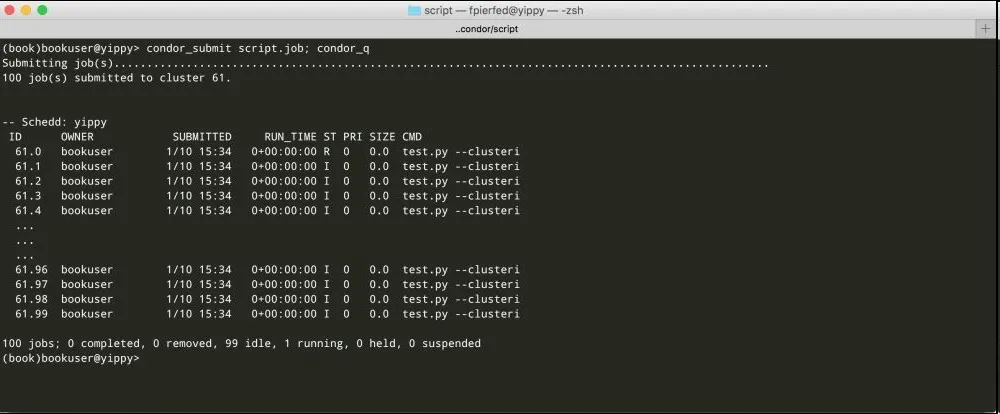Viewport: 1000px width, 414px height.
Task: Select the ..condor/script tab
Action: coord(487,29)
